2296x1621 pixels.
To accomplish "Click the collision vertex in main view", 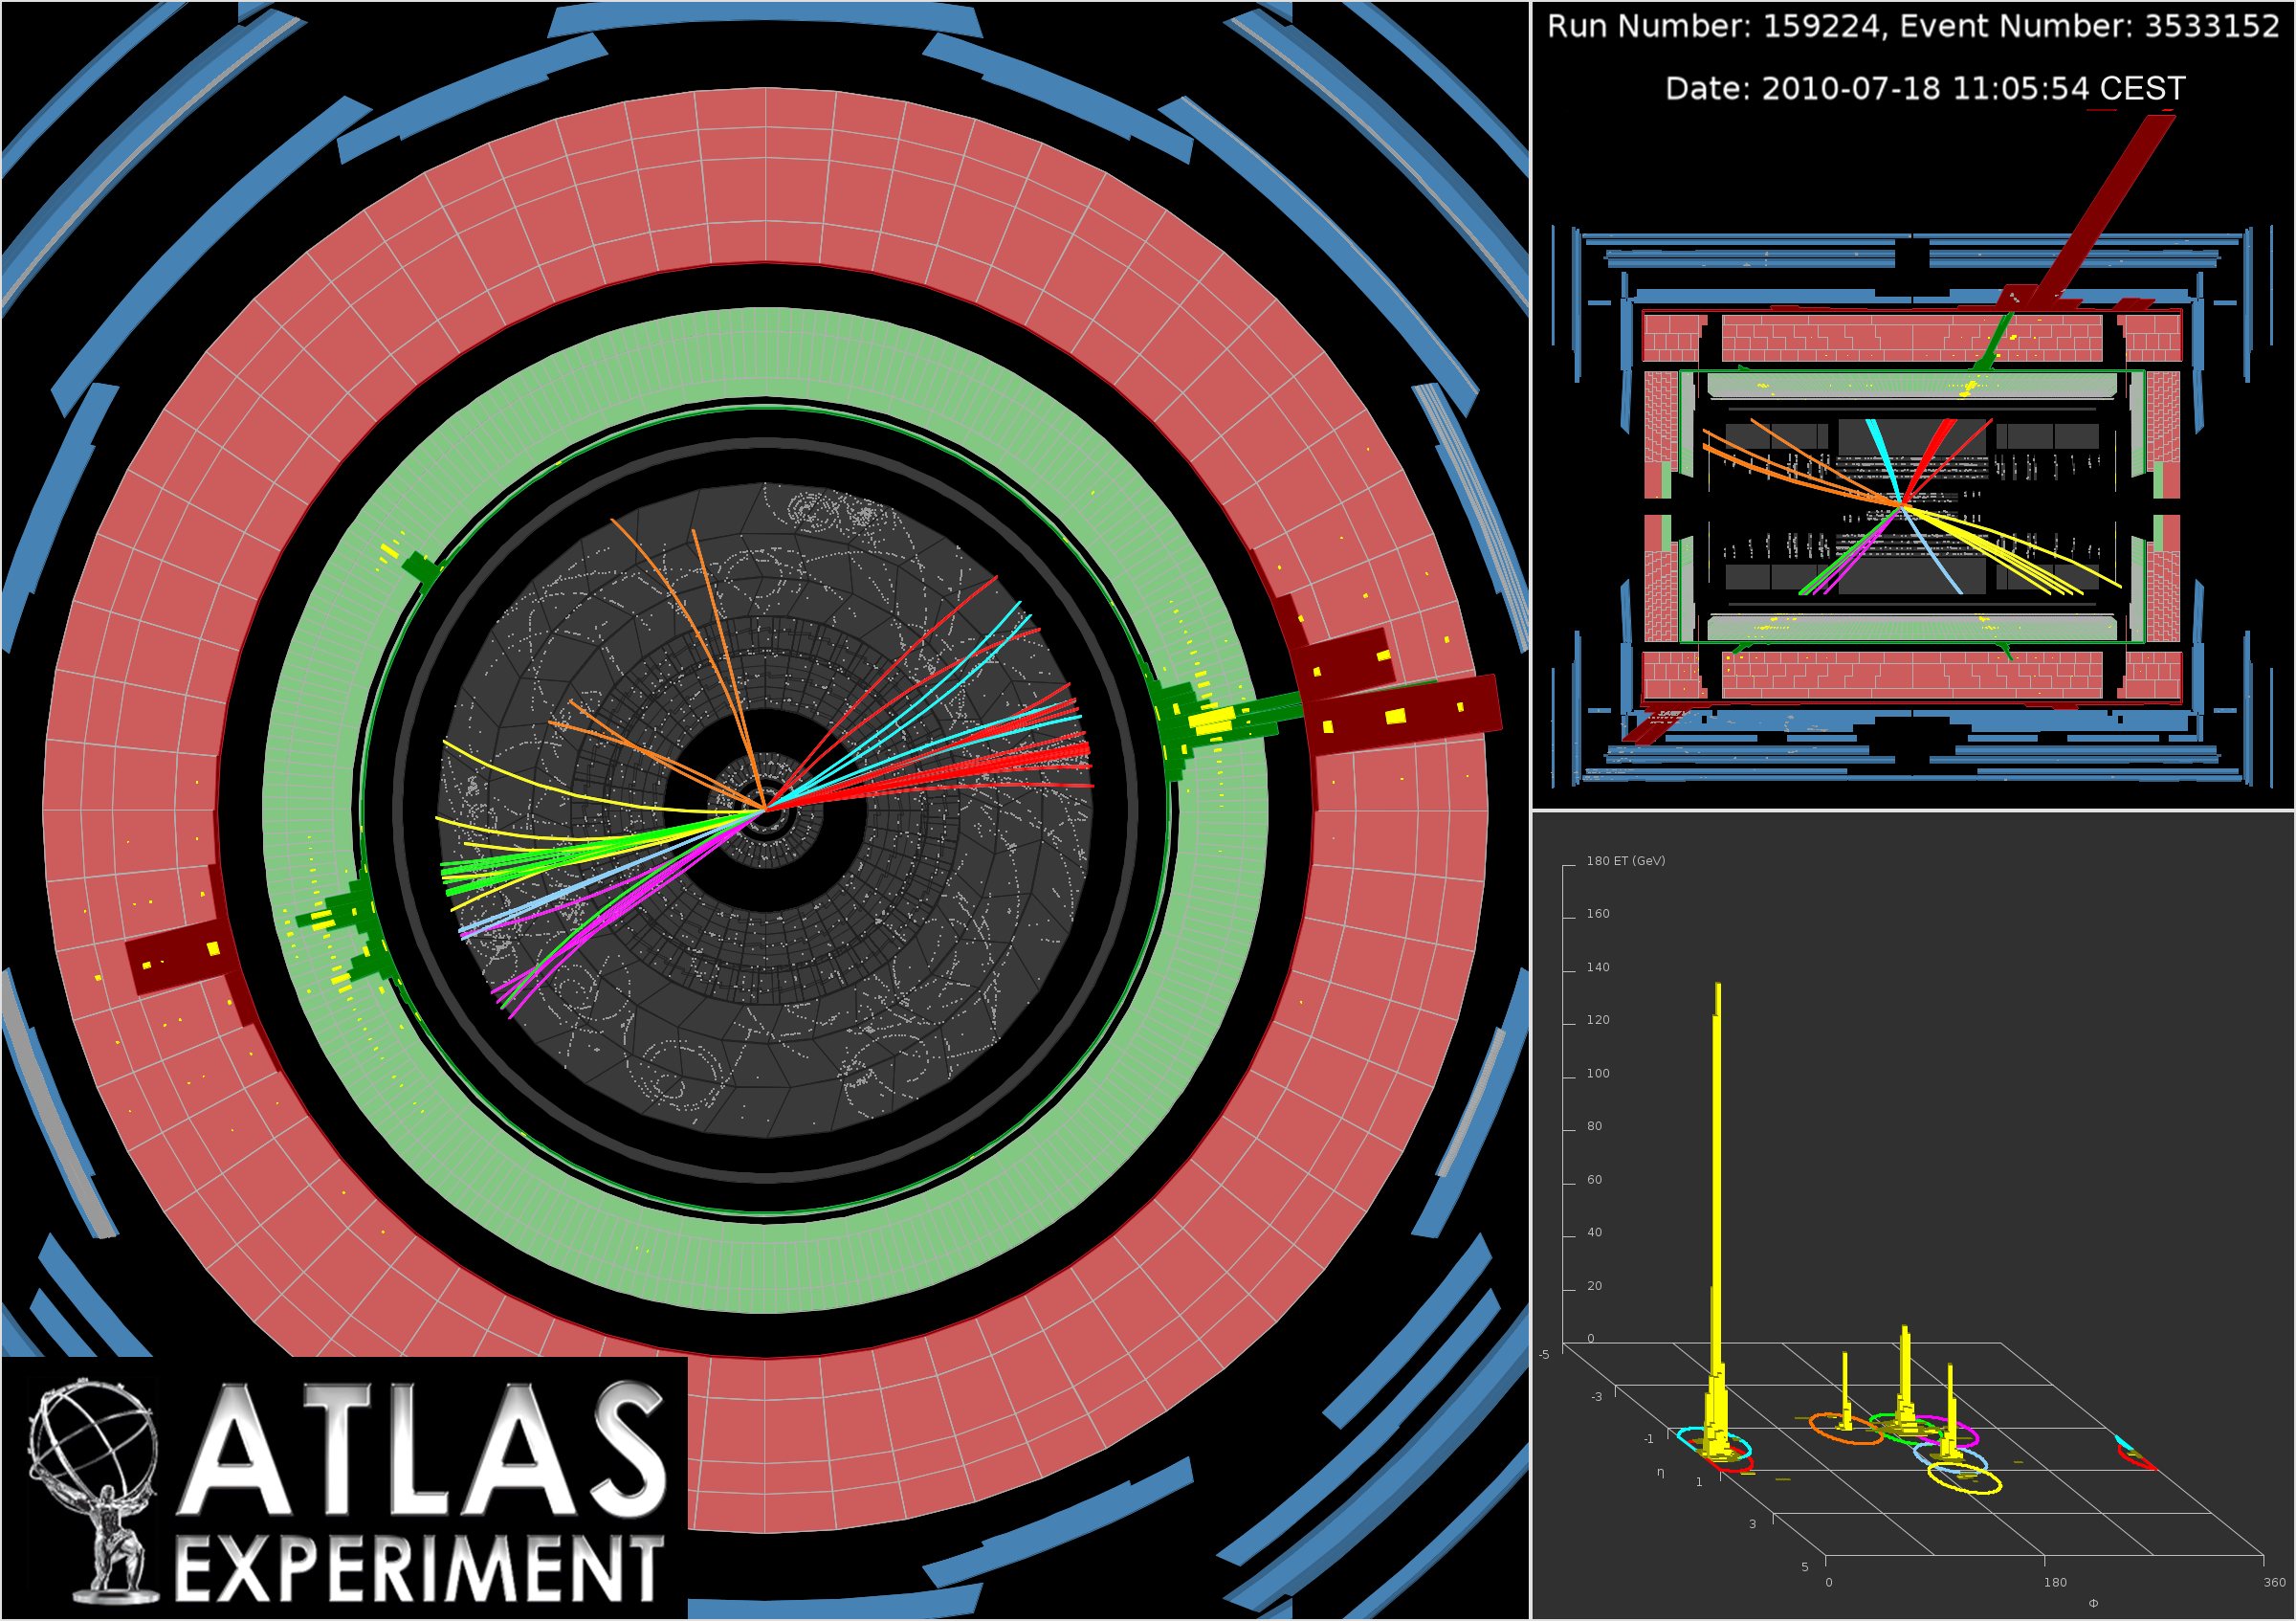I will pyautogui.click(x=765, y=808).
